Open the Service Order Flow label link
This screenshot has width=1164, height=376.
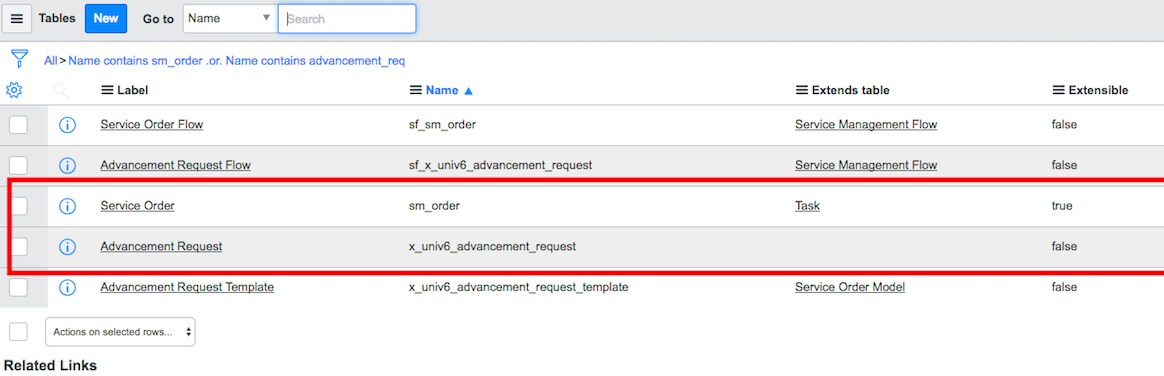pyautogui.click(x=151, y=125)
